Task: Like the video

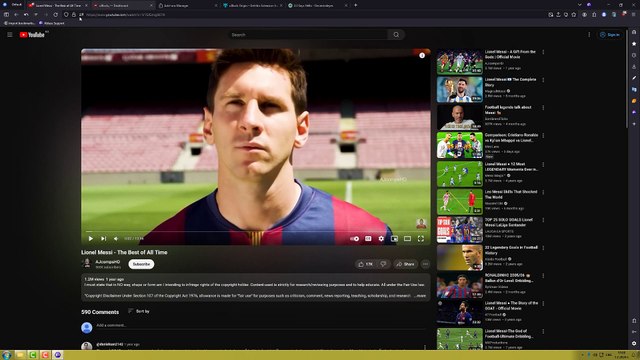Action: (366, 264)
